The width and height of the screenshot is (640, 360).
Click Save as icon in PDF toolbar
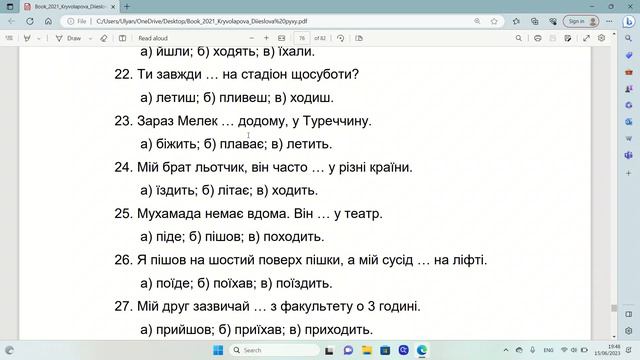point(568,38)
